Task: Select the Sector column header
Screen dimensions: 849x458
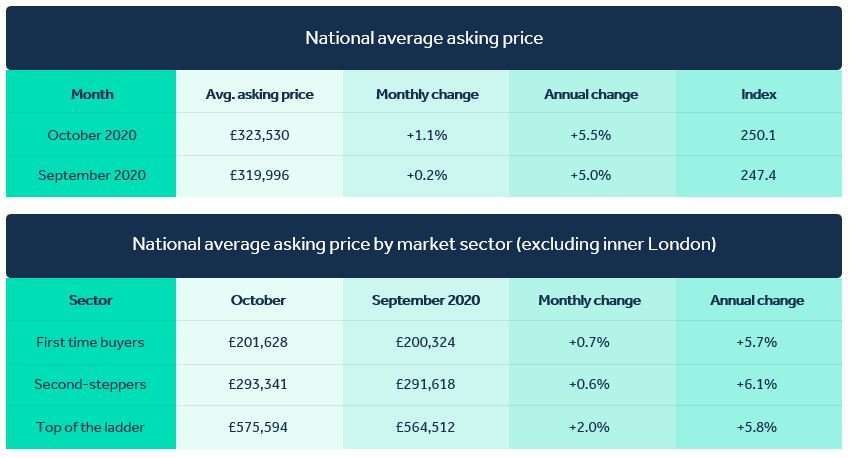Action: (90, 300)
